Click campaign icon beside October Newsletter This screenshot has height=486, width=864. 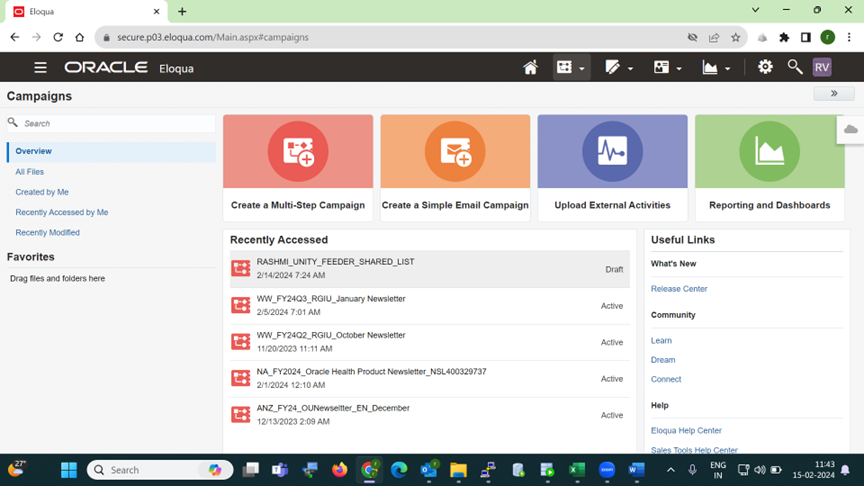click(240, 342)
